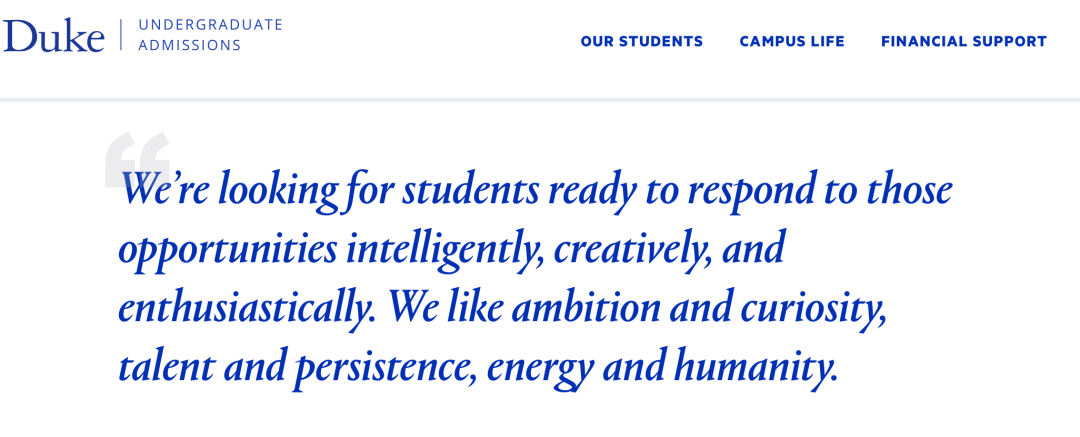1080x437 pixels.
Task: Open the Our Students menu
Action: [641, 41]
